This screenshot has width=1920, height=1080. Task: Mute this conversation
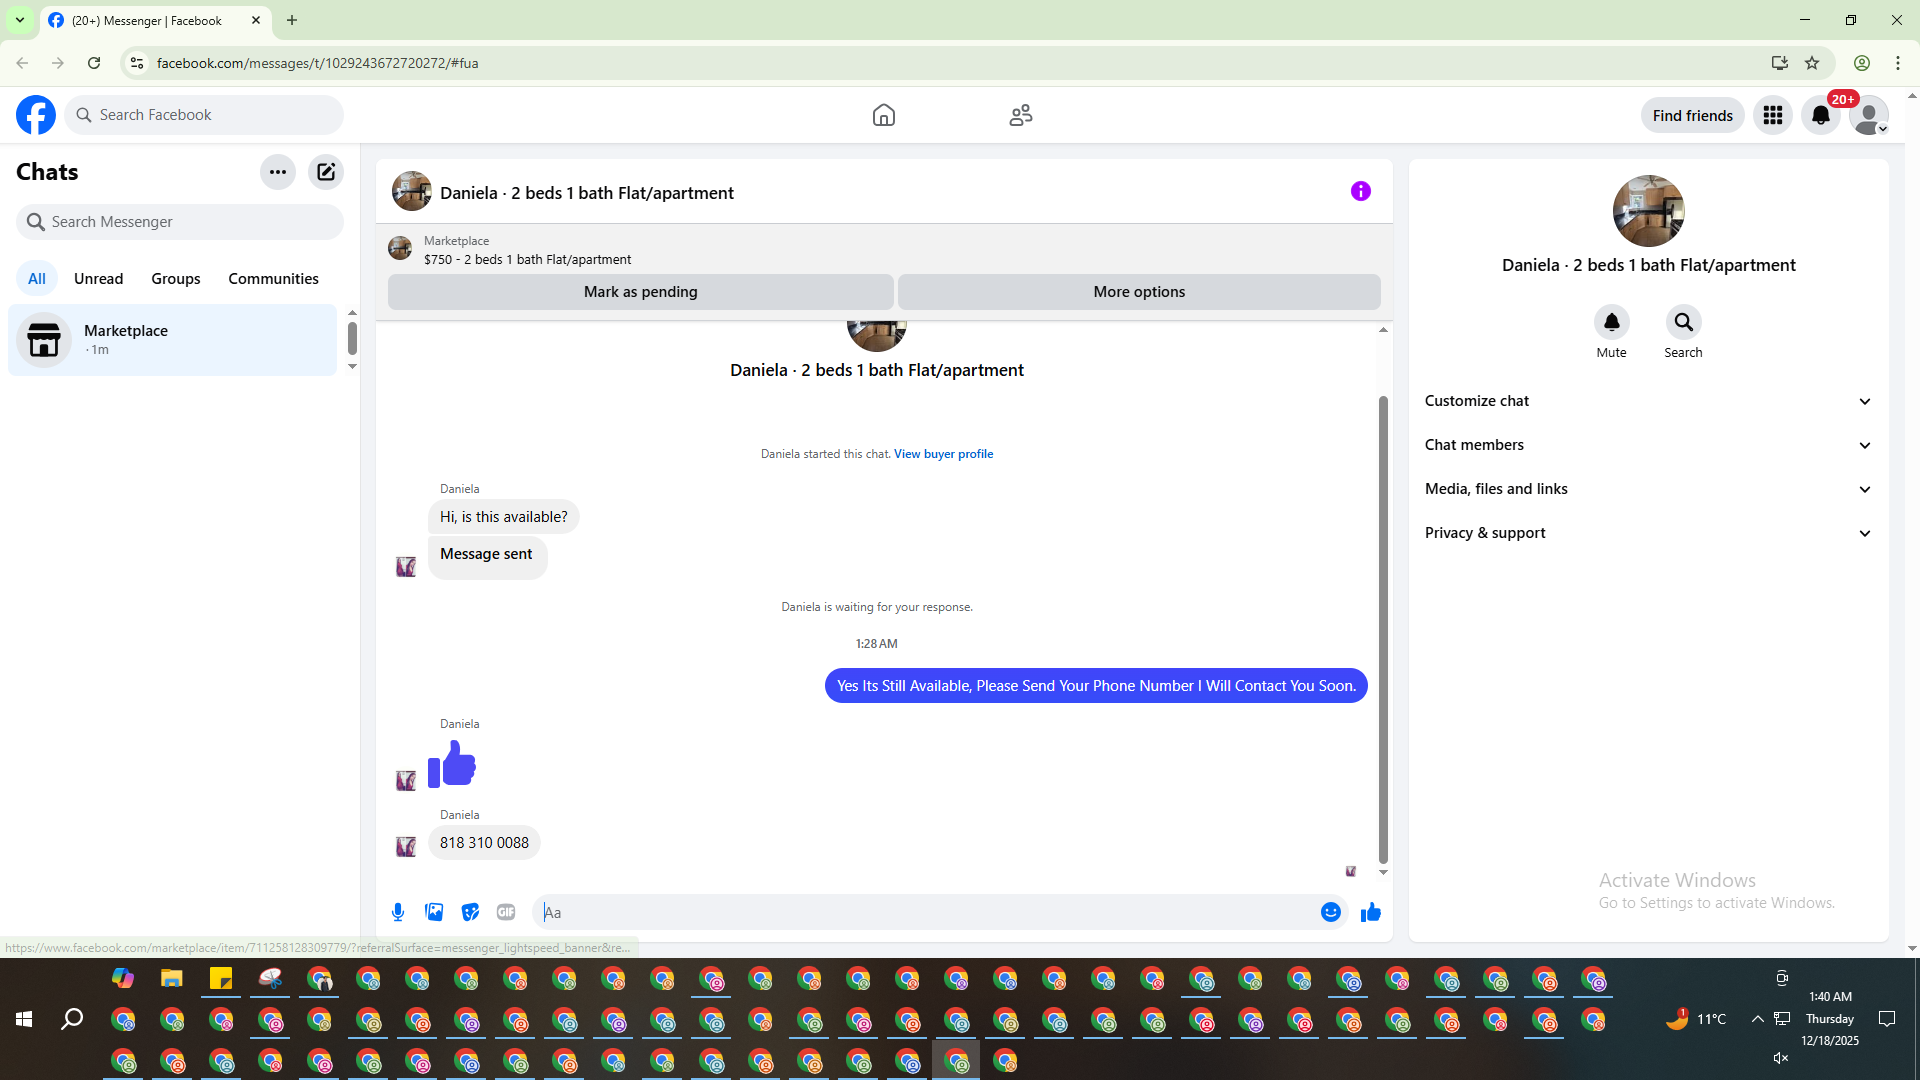pos(1611,323)
